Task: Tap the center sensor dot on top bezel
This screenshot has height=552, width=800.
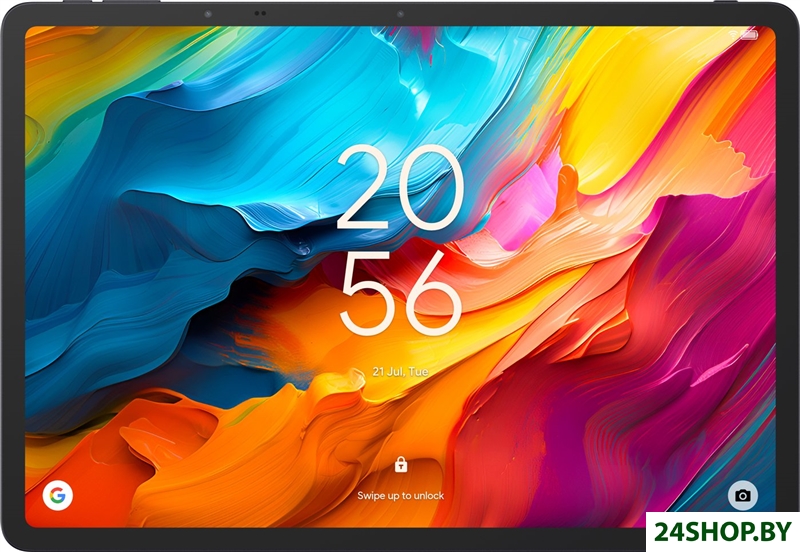Action: click(400, 14)
